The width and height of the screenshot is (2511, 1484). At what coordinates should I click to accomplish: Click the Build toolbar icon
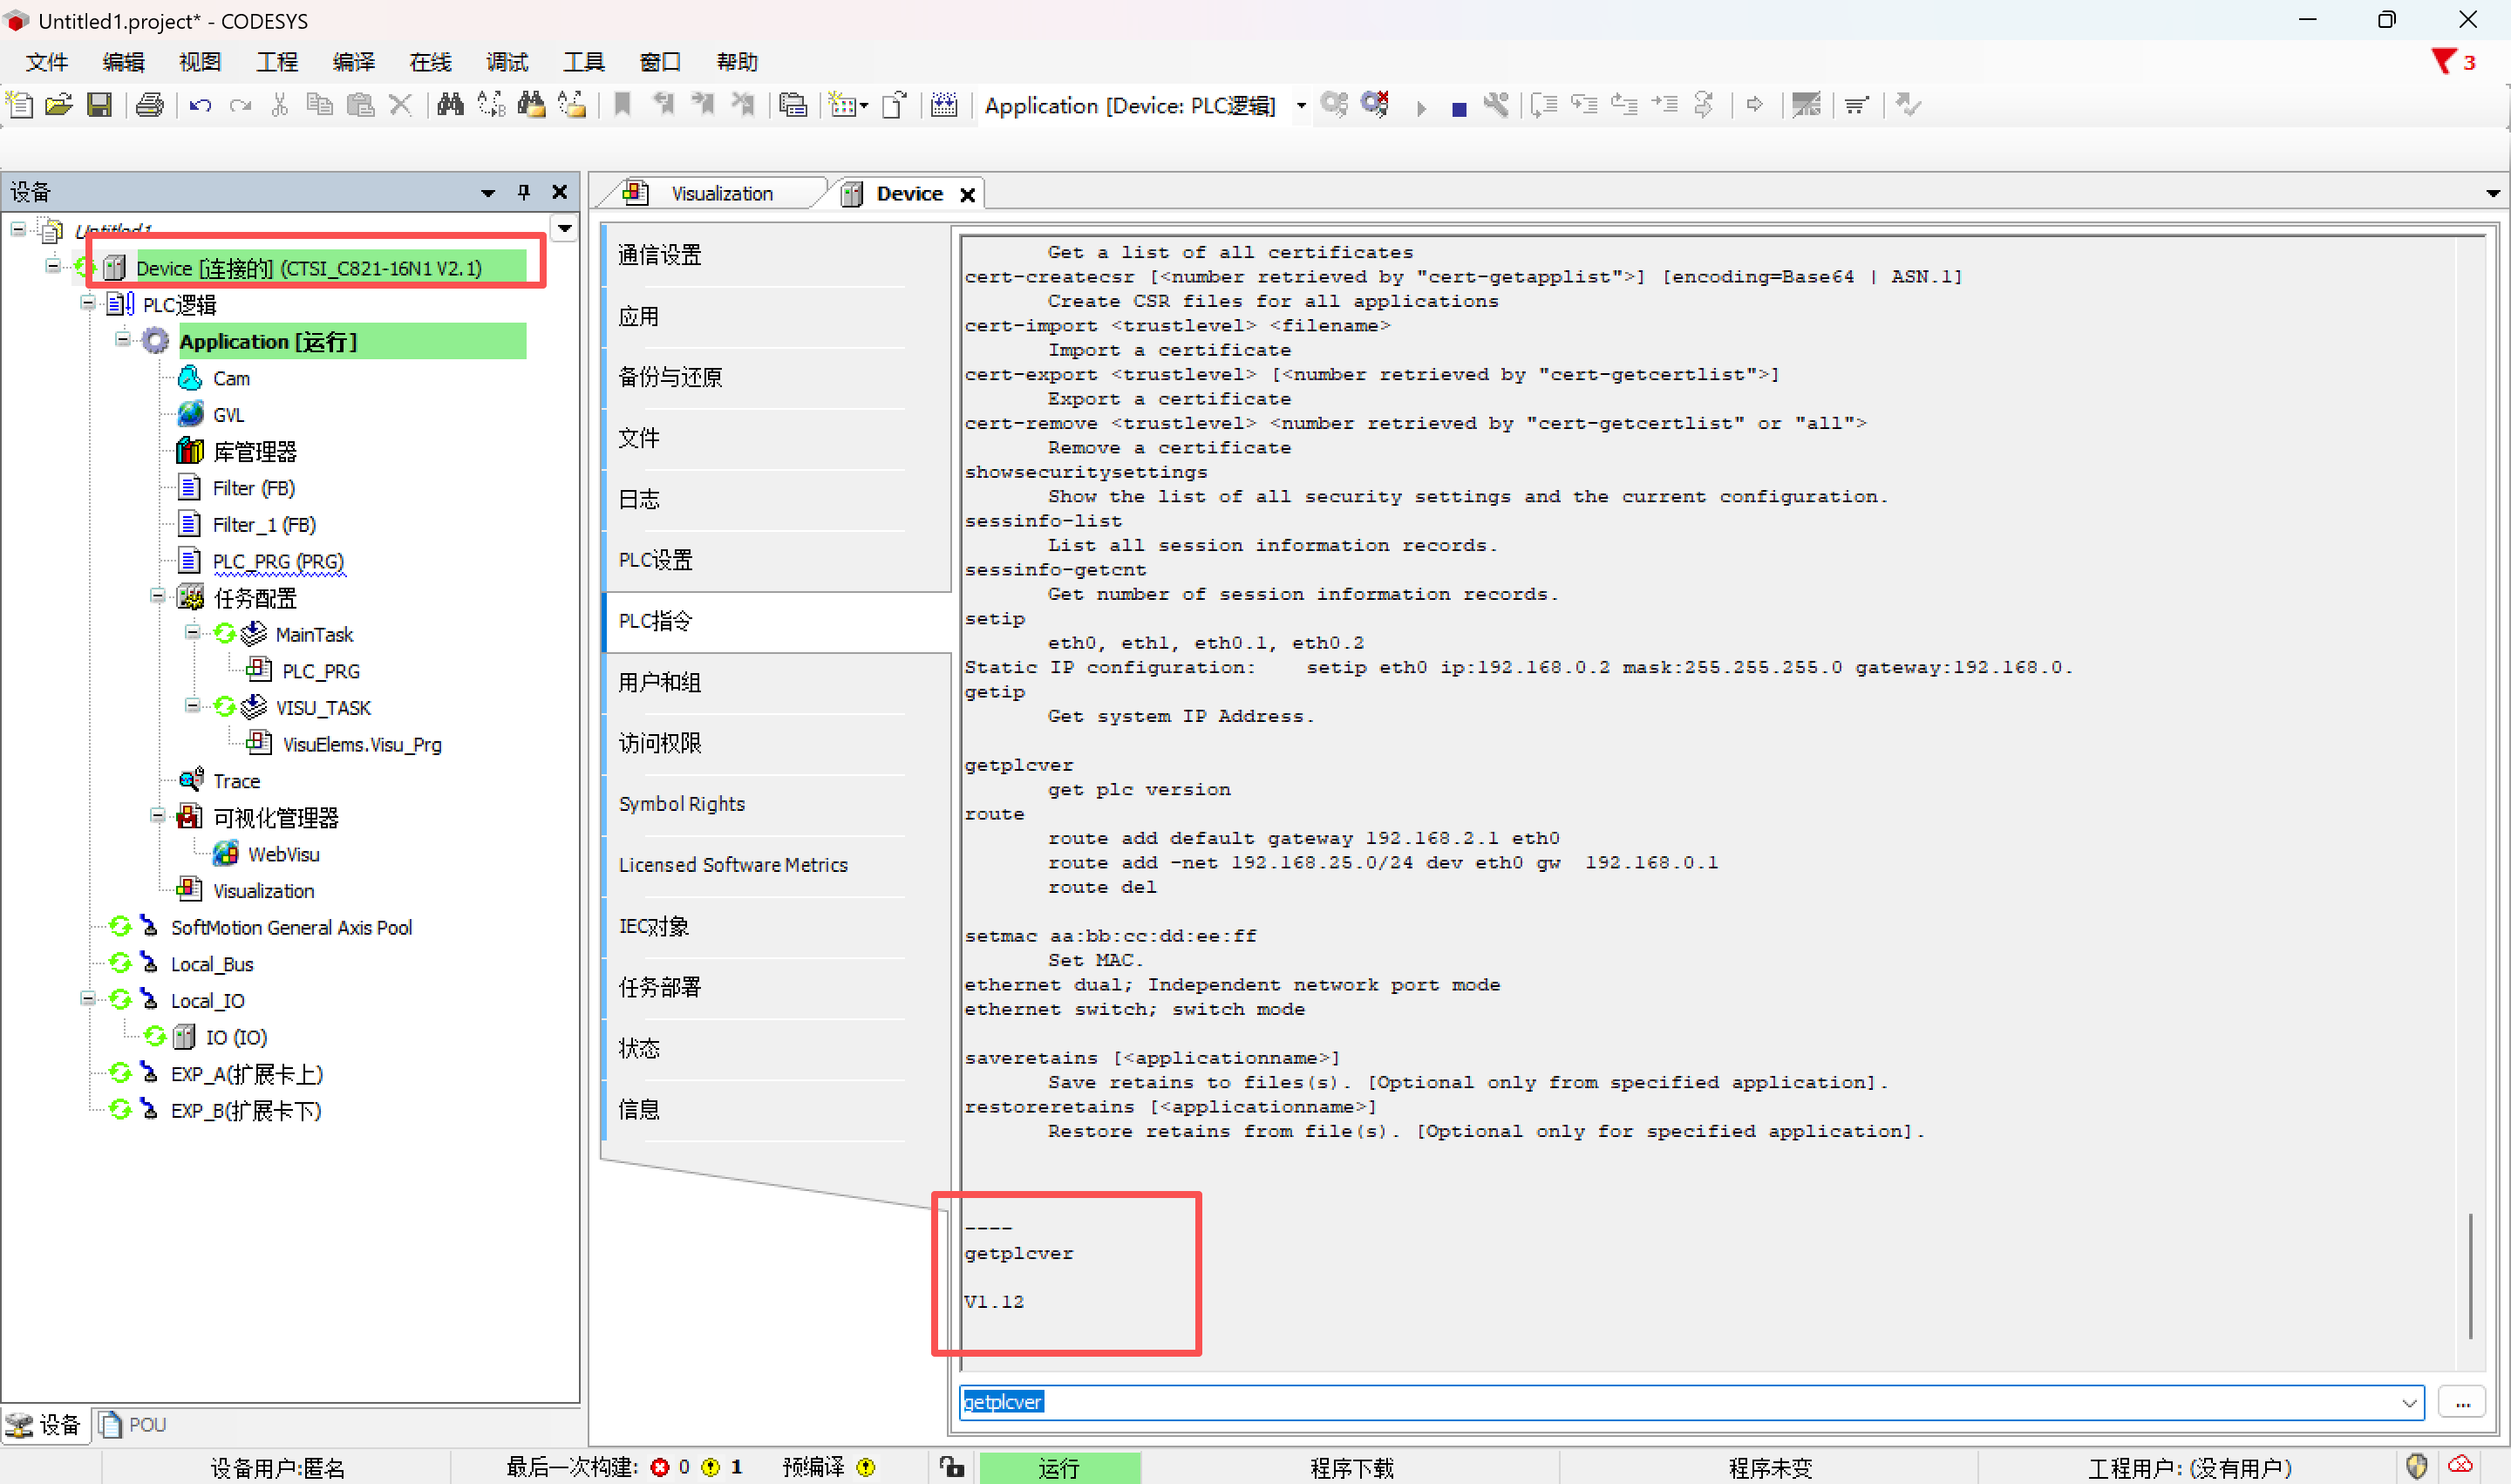(x=944, y=105)
